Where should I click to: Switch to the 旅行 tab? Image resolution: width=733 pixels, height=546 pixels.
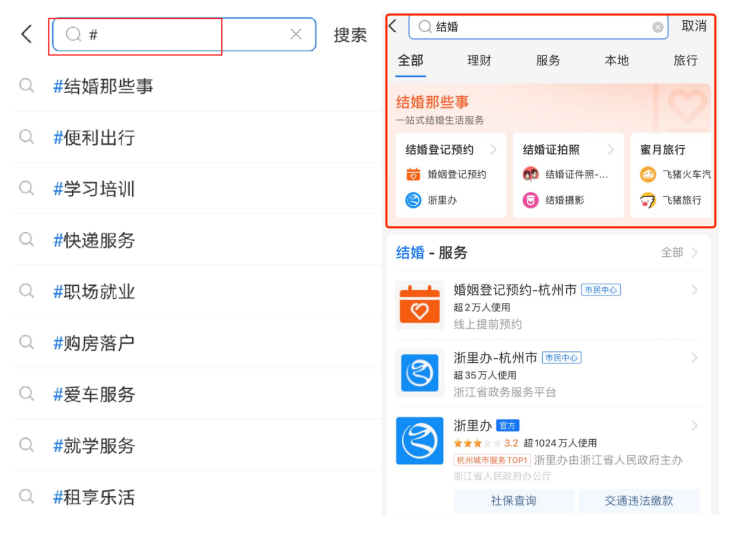685,60
